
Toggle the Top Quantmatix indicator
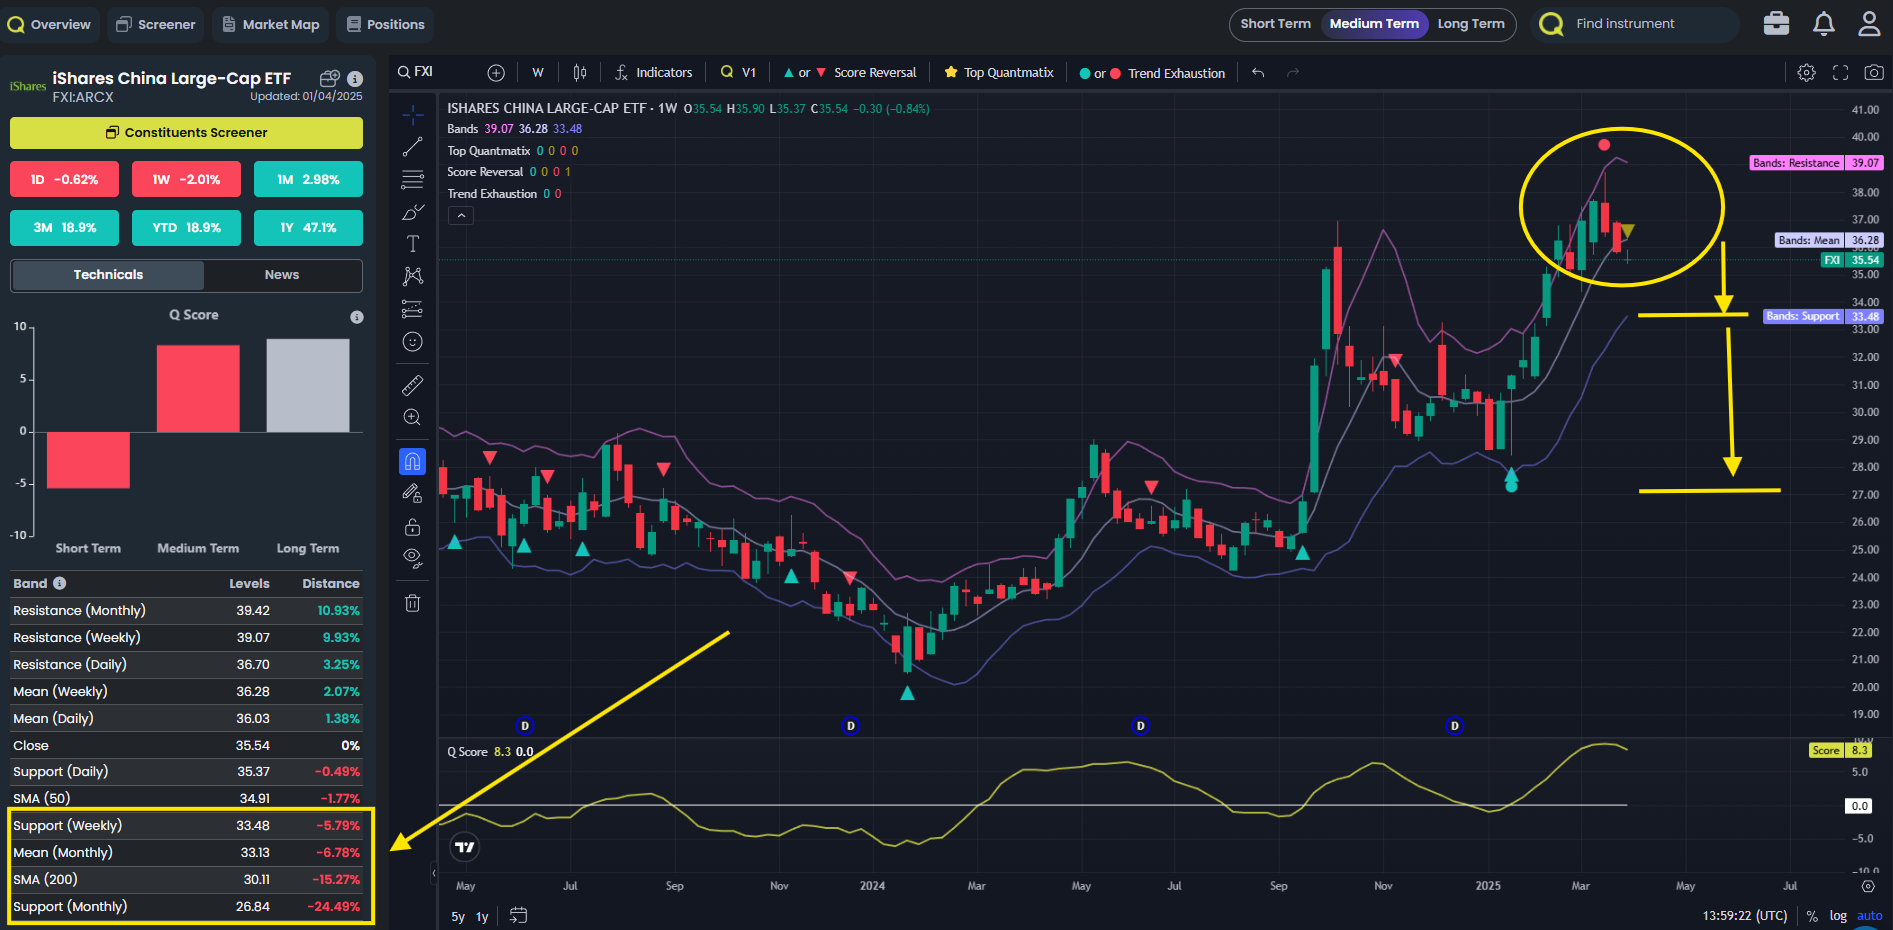tap(999, 73)
